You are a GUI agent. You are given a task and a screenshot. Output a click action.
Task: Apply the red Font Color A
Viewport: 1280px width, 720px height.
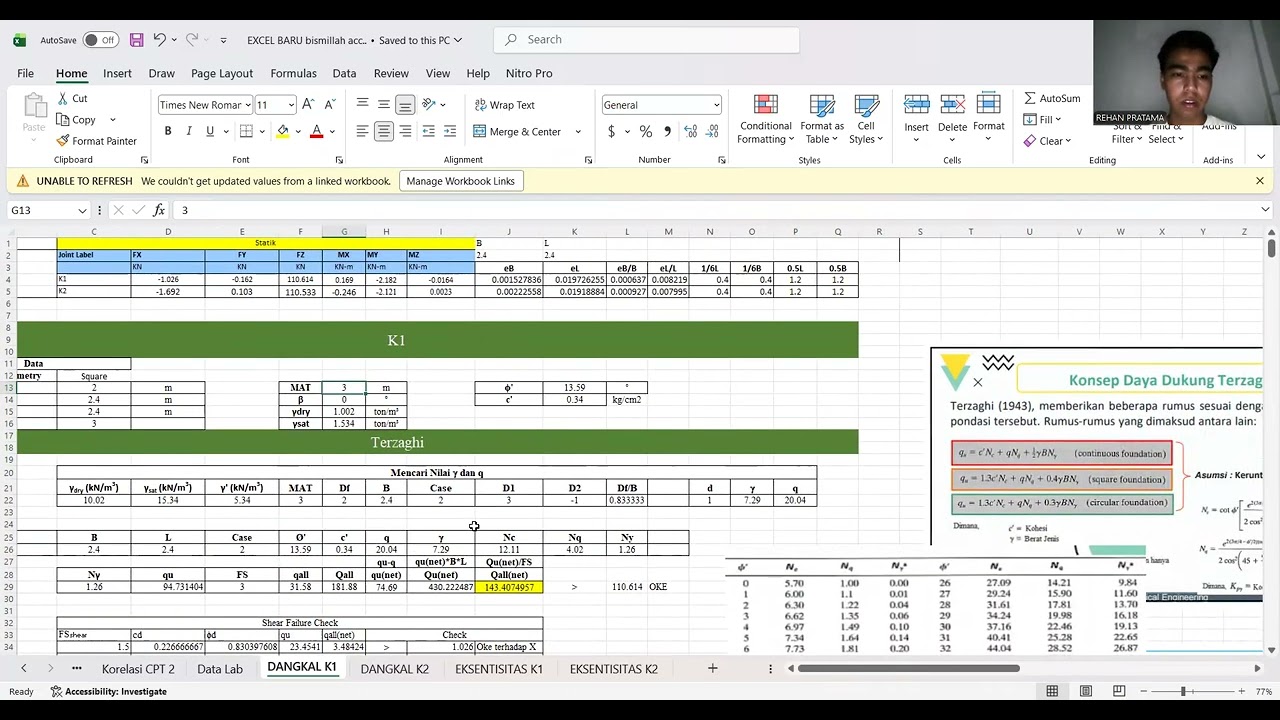[x=317, y=131]
